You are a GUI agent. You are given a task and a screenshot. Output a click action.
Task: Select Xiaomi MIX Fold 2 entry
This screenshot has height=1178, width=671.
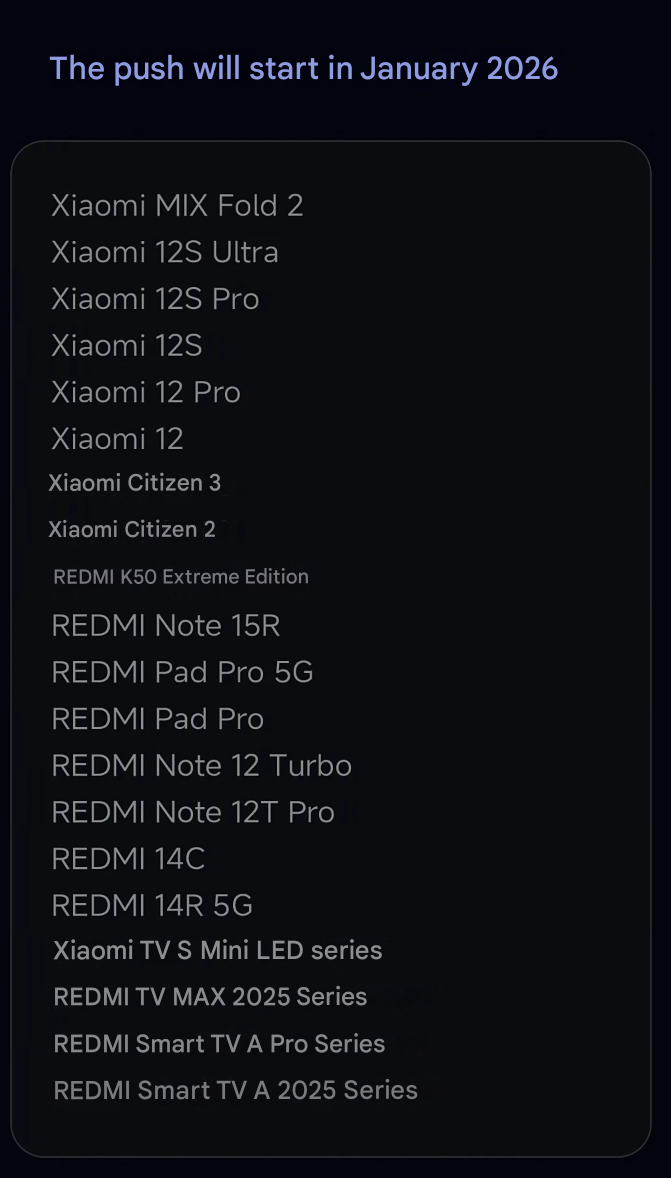[x=177, y=206]
